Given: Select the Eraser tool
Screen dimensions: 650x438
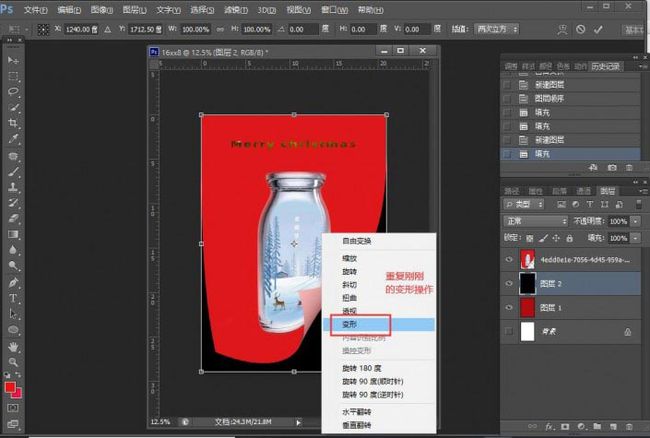Looking at the screenshot, I should (13, 218).
